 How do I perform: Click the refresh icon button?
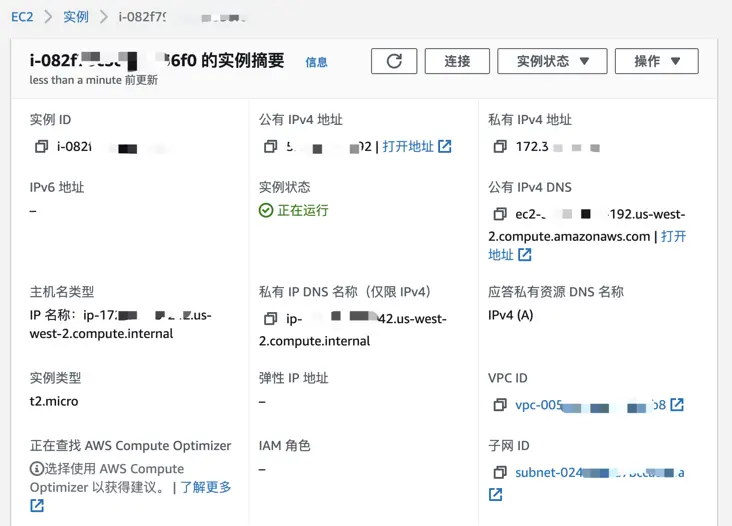394,61
